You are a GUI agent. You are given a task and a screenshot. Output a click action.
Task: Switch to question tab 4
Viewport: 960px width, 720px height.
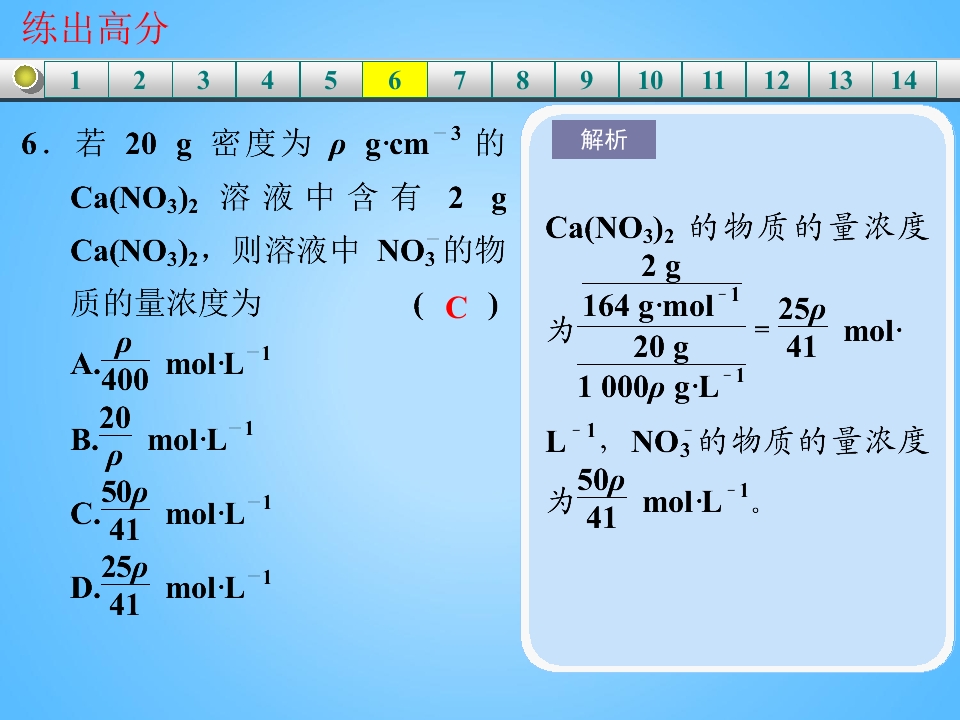268,80
